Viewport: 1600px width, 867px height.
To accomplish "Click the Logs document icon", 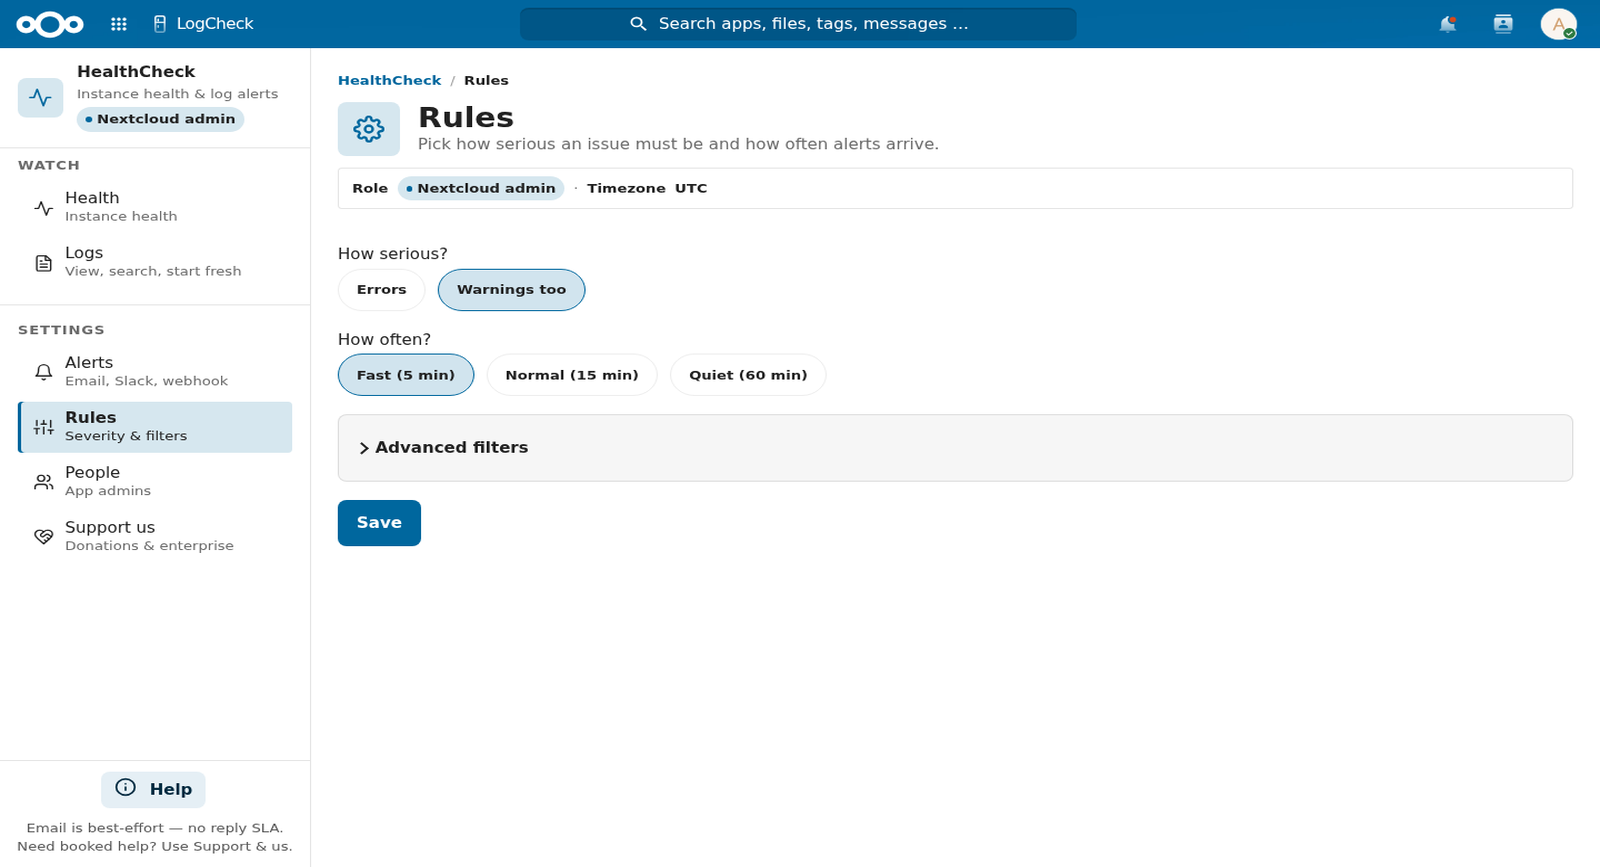I will [x=44, y=263].
